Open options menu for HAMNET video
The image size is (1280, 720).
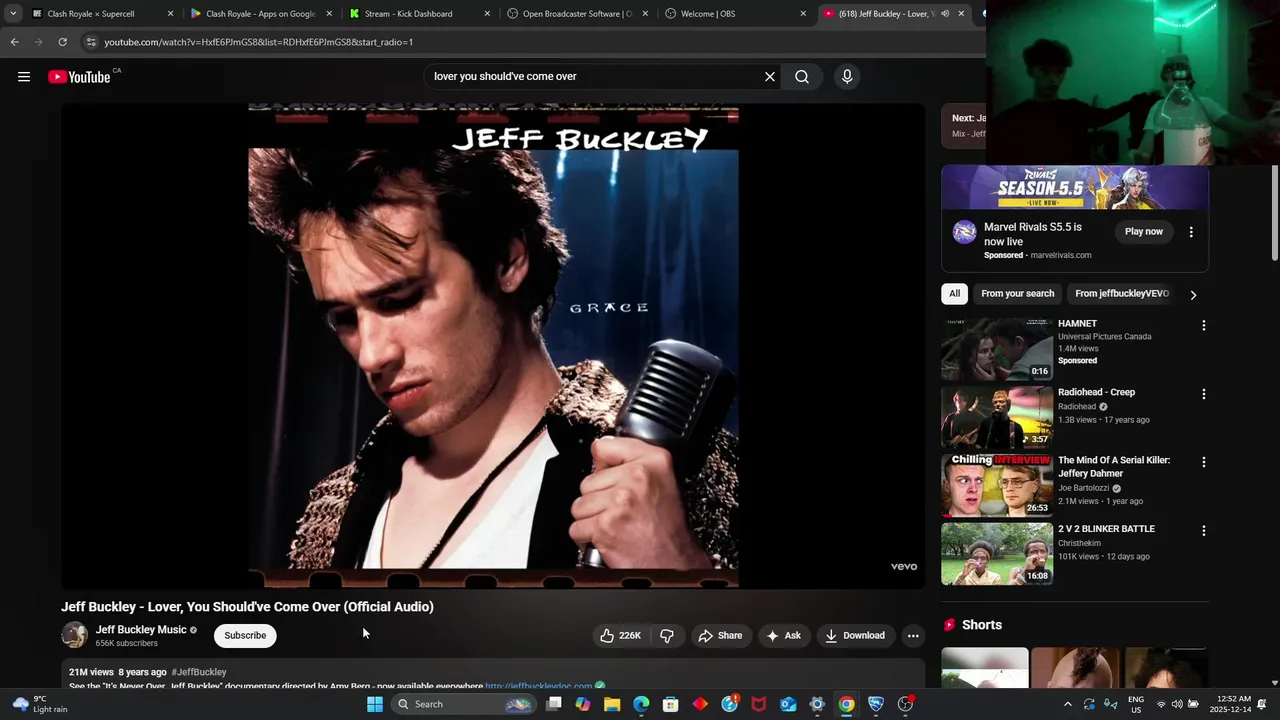(1204, 326)
